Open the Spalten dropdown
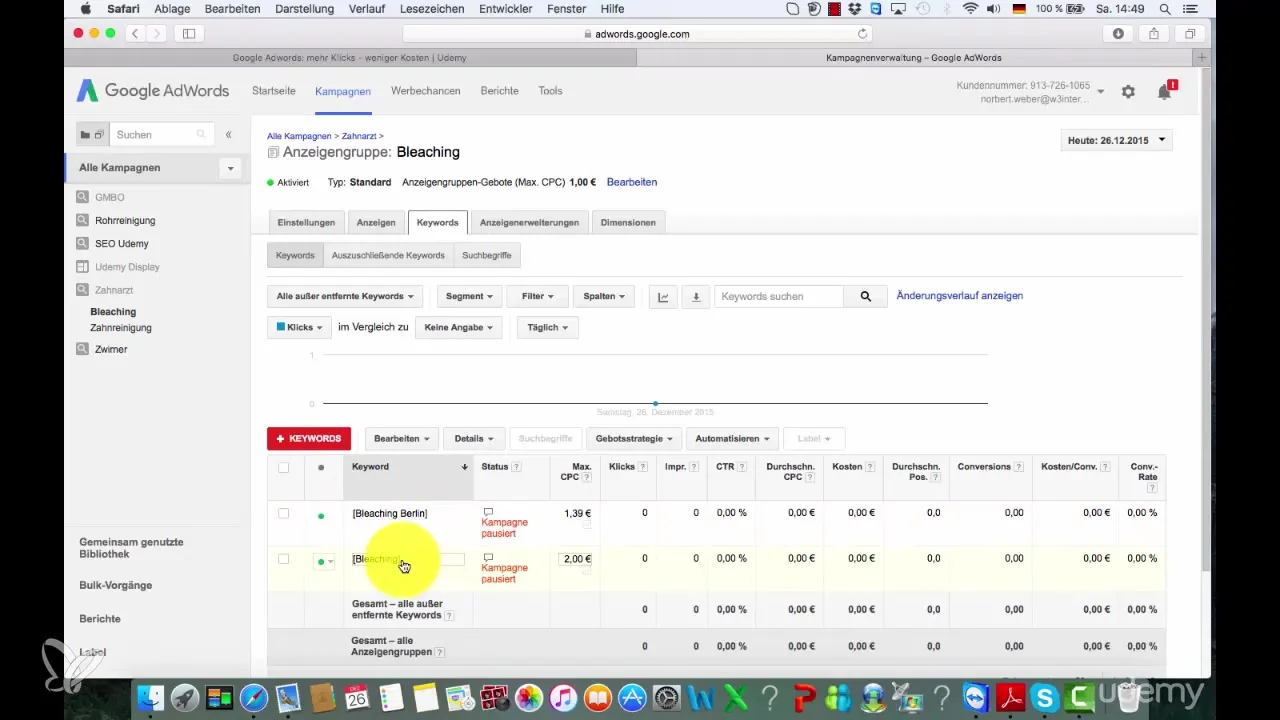 click(604, 296)
